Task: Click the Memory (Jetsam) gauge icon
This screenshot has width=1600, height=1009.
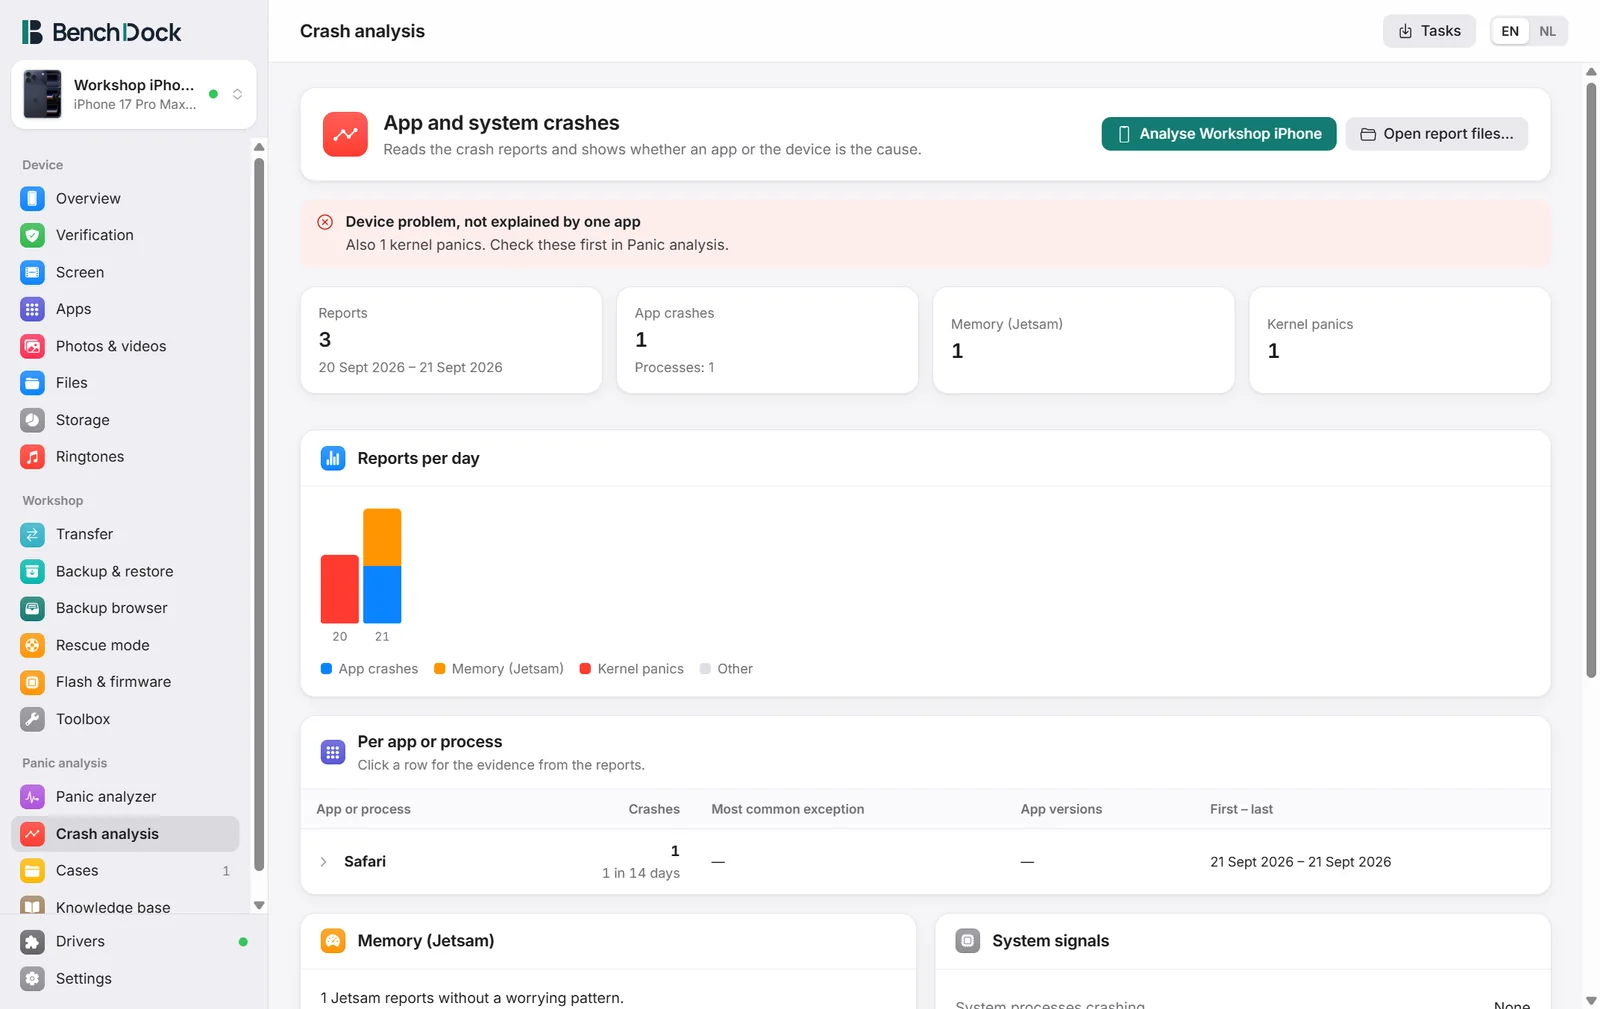Action: pyautogui.click(x=333, y=941)
